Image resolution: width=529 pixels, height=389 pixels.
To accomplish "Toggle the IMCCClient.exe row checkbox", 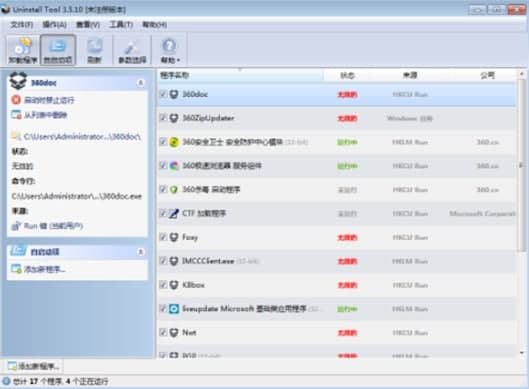I will pos(163,261).
